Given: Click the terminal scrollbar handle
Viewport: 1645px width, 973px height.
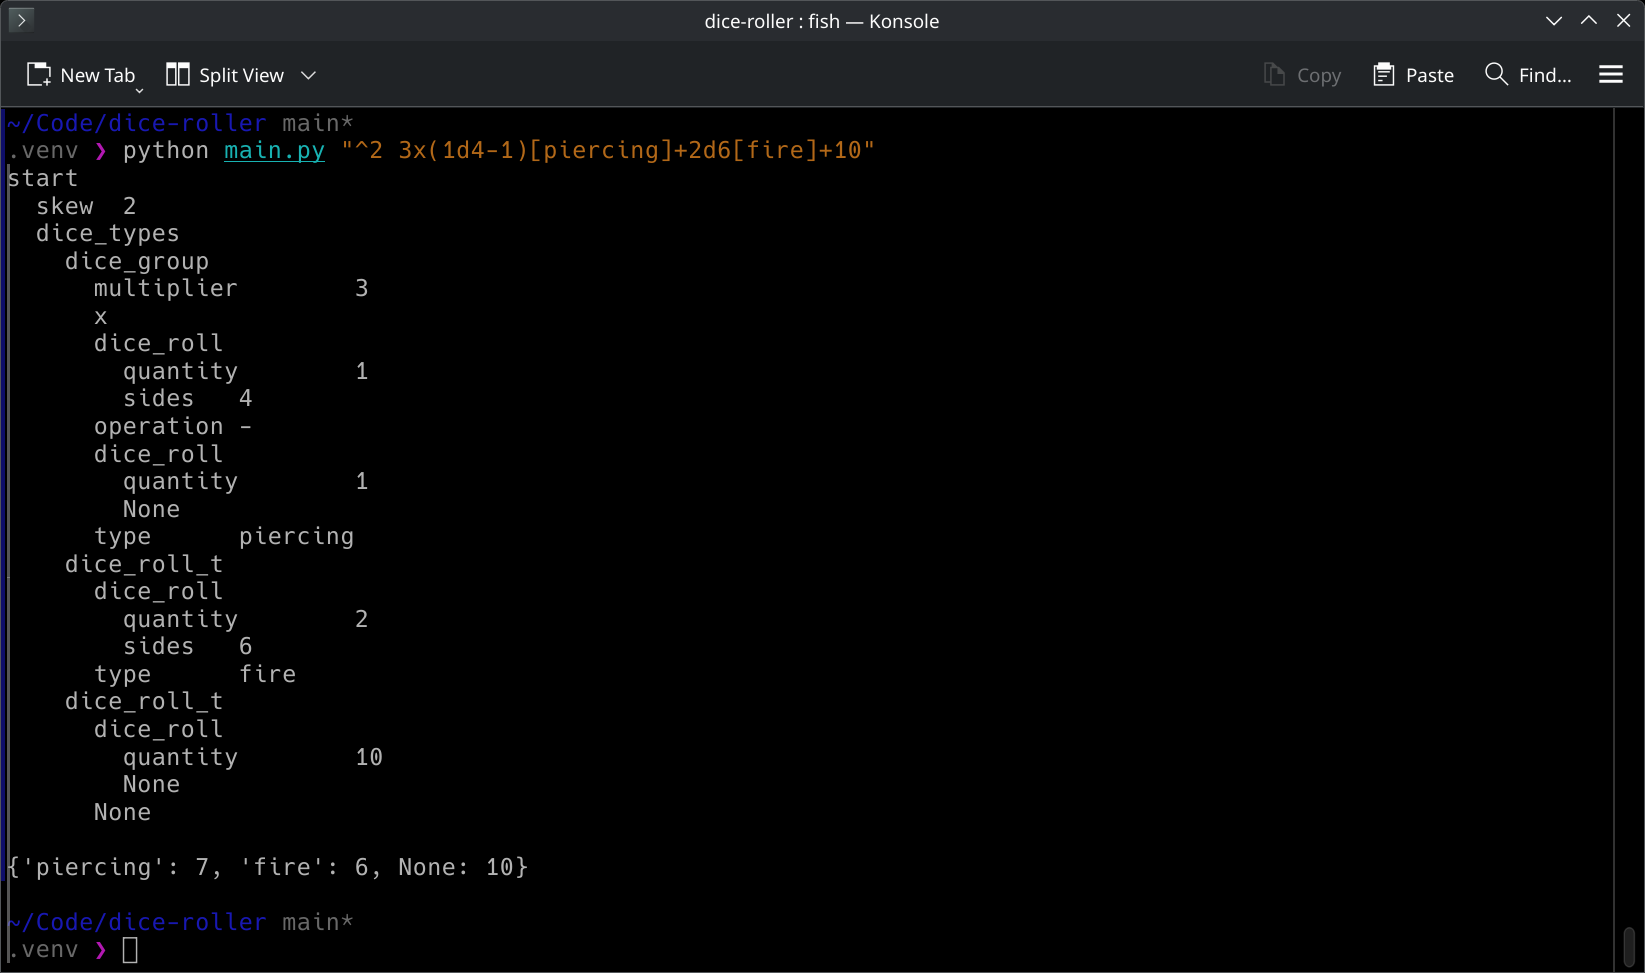Looking at the screenshot, I should [1629, 946].
